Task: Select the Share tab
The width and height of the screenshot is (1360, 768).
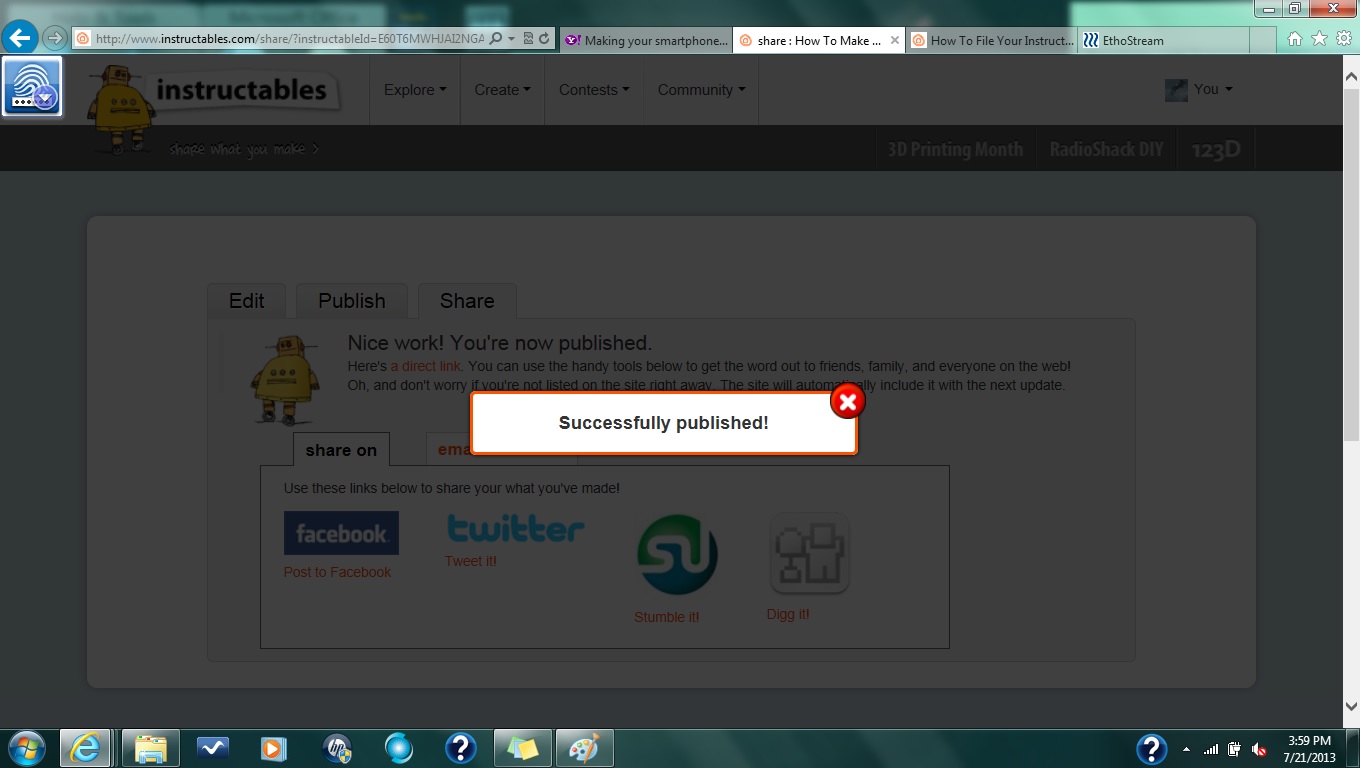Action: (x=467, y=301)
